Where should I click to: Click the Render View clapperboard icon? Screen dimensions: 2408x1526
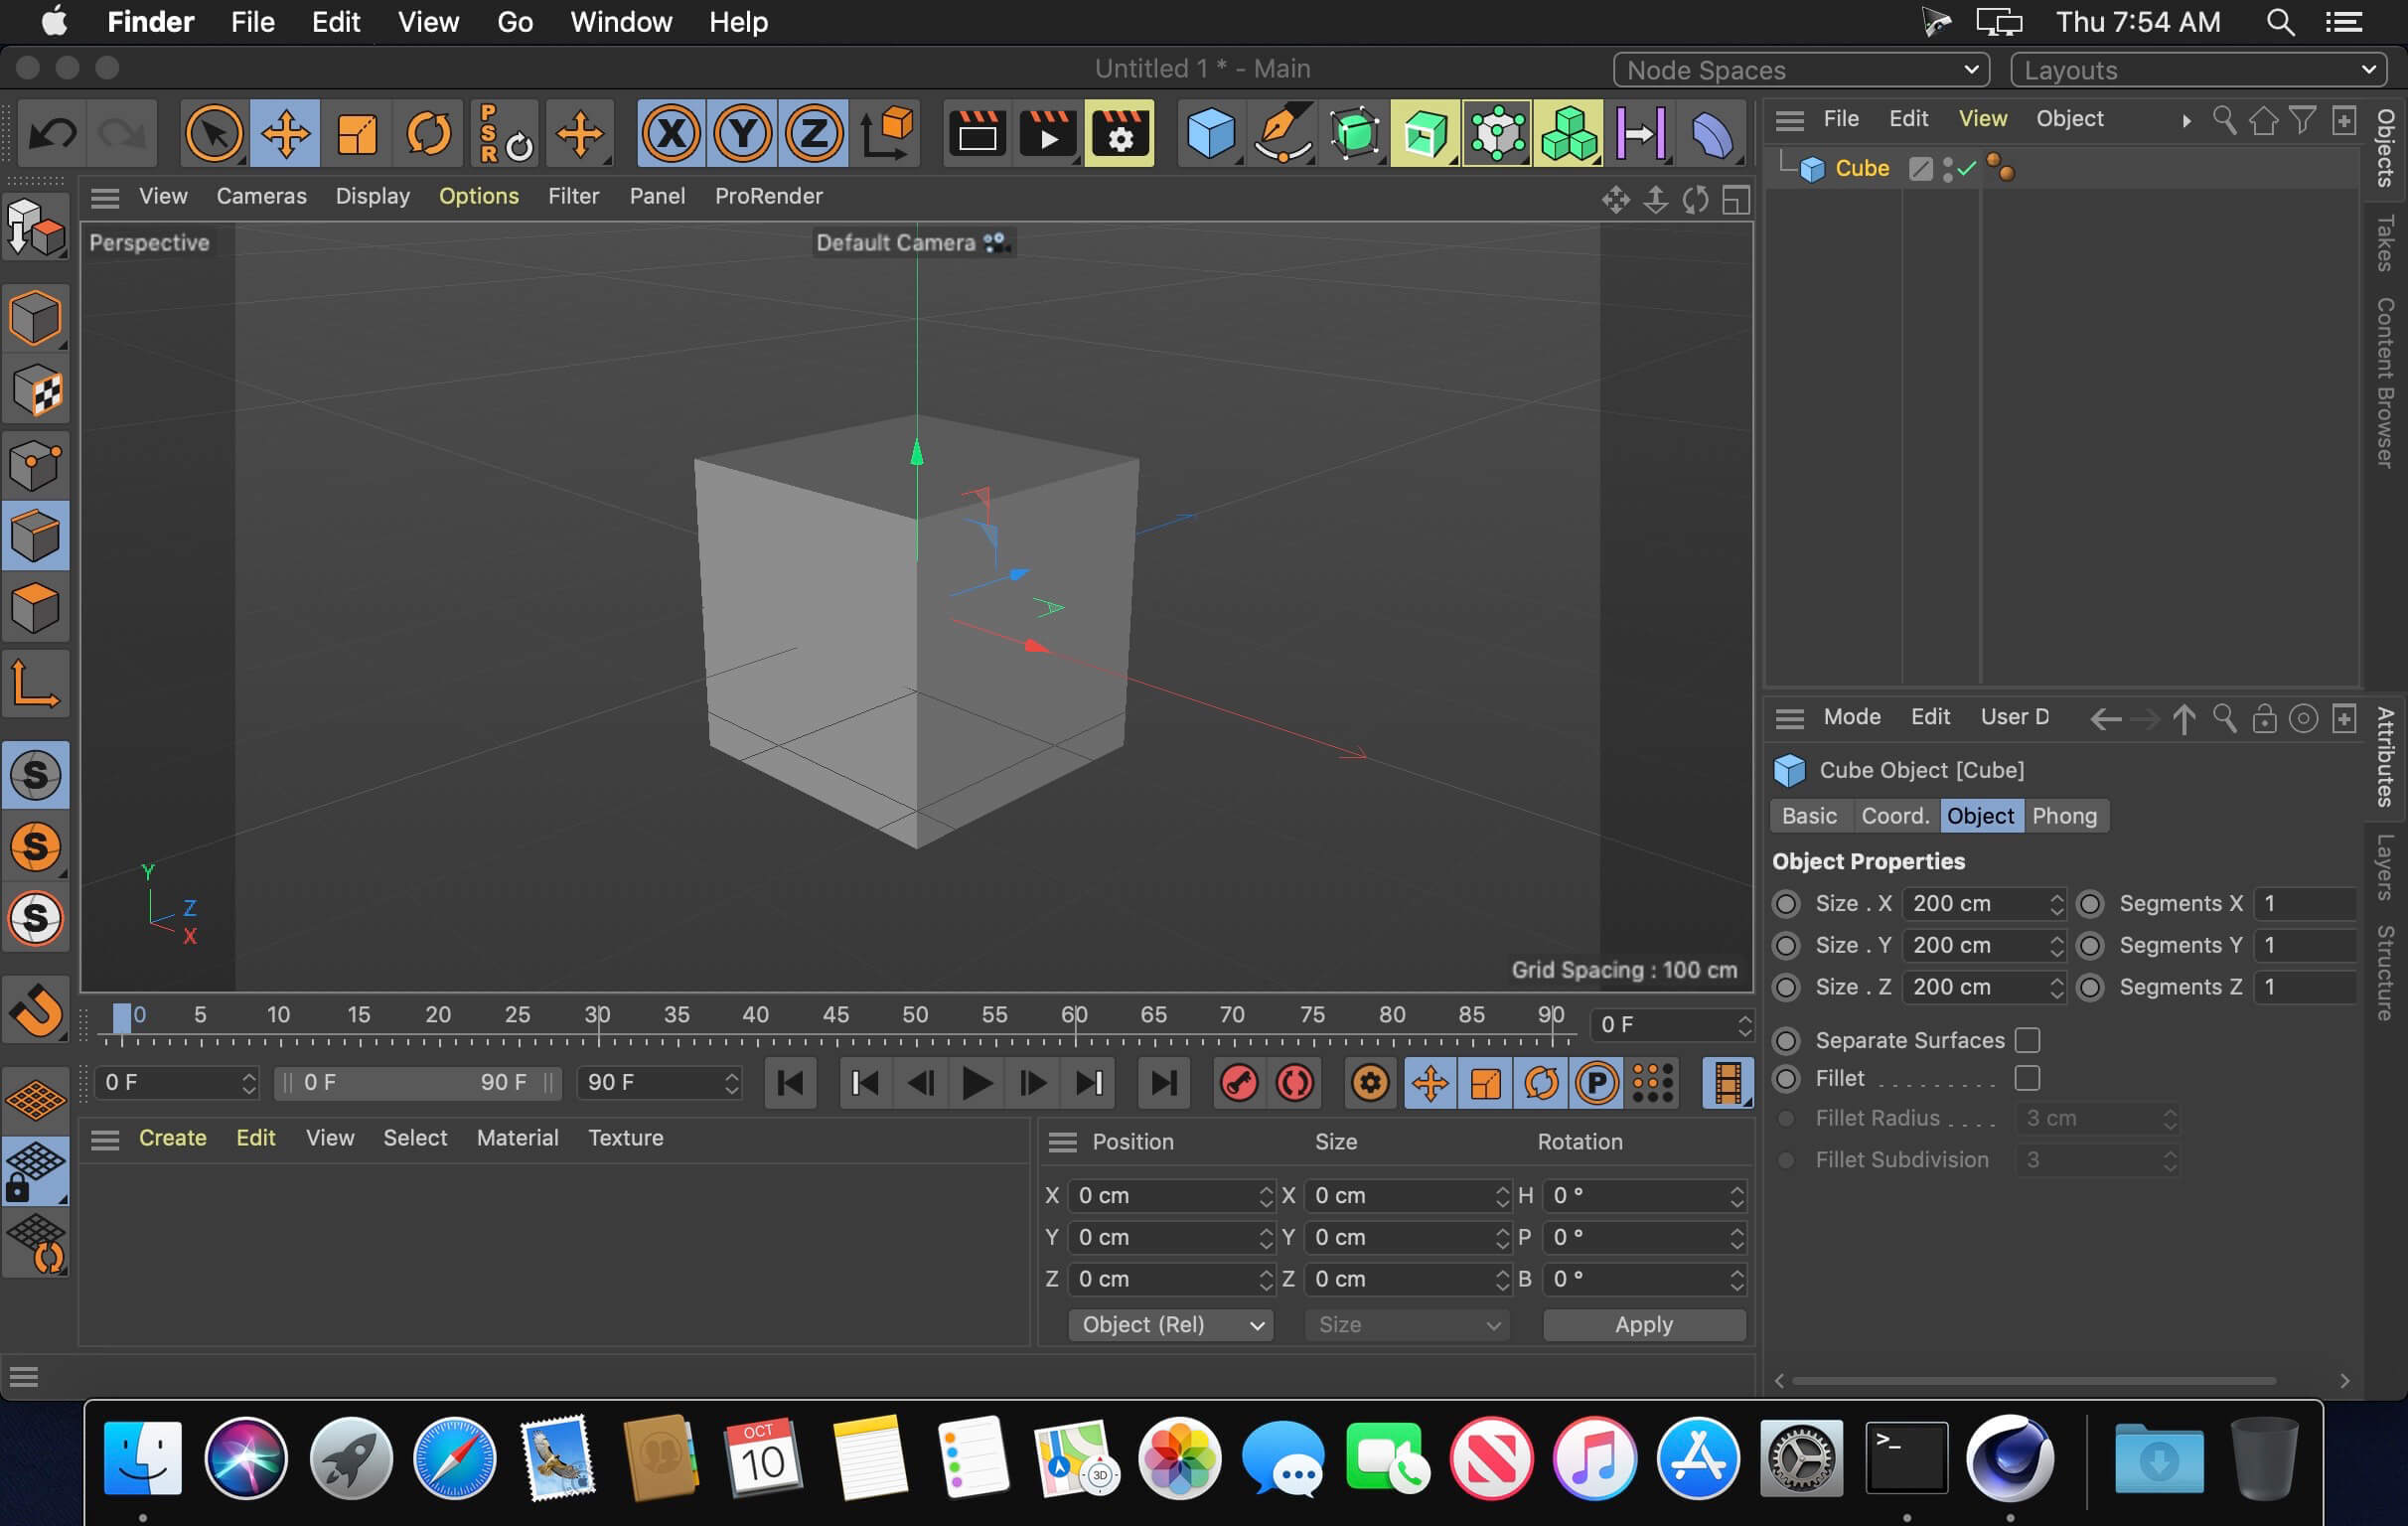click(x=976, y=133)
